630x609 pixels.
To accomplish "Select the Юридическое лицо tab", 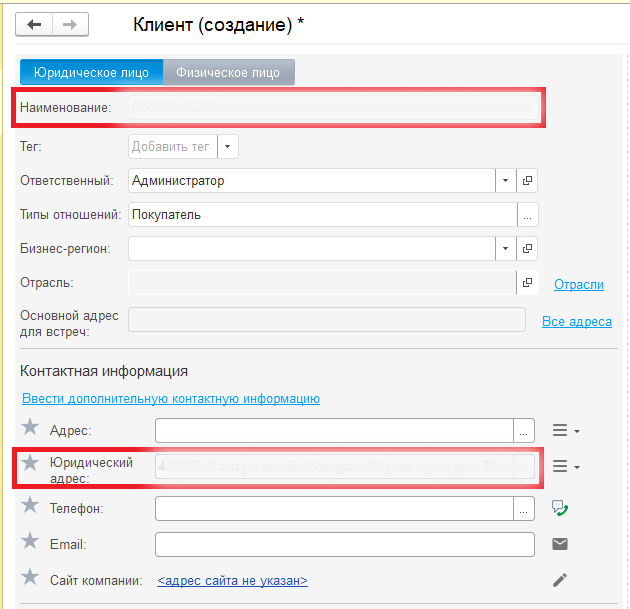I will click(91, 72).
